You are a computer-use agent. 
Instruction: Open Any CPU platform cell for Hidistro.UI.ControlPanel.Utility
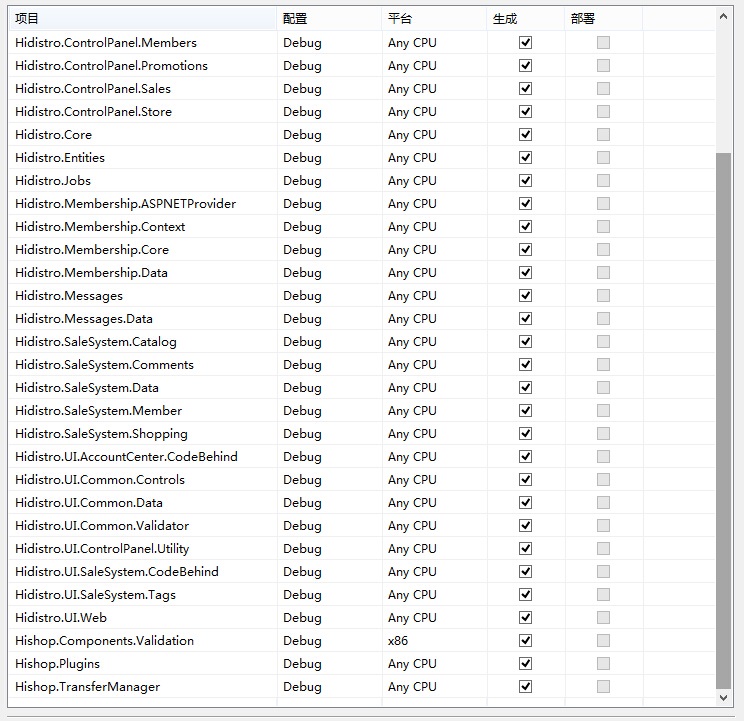tap(434, 549)
